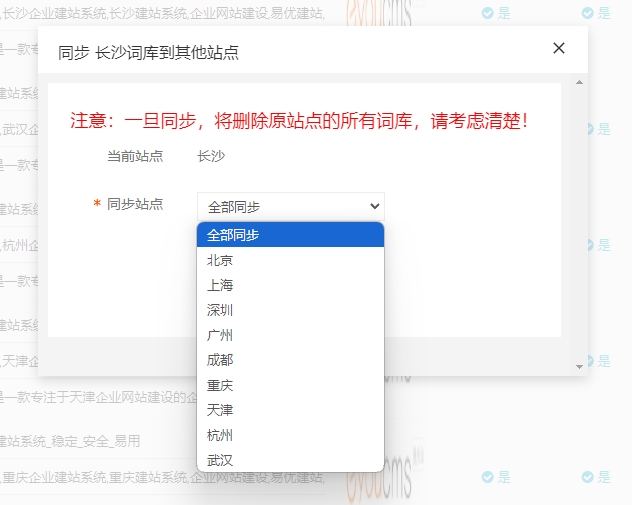
Task: Select 全部同步 from the dropdown list
Action: click(290, 234)
